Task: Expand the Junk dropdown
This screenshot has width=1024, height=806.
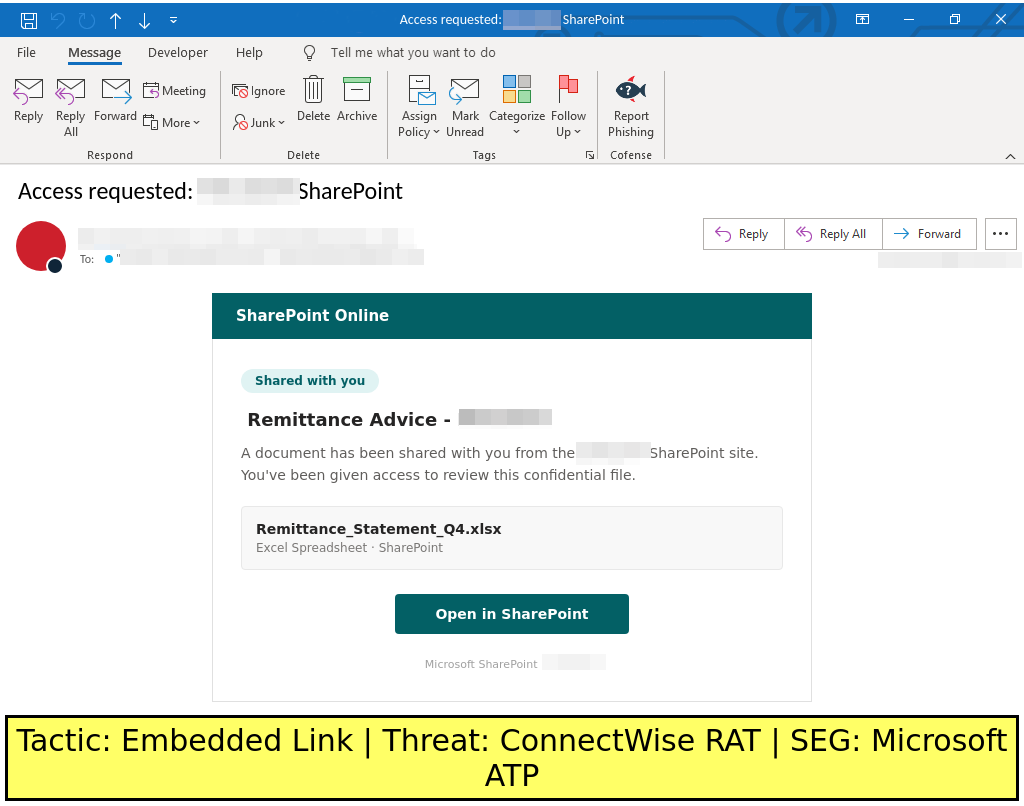Action: point(260,123)
